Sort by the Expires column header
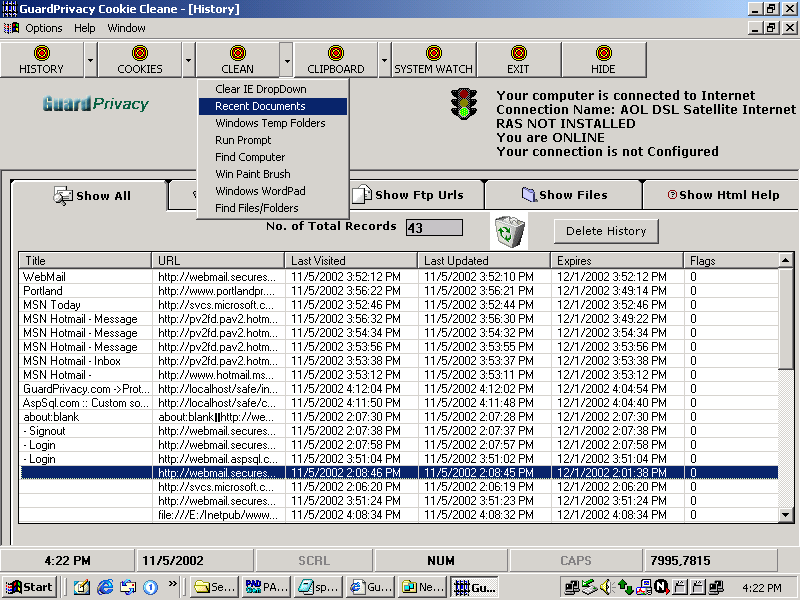The width and height of the screenshot is (800, 600). (x=617, y=261)
